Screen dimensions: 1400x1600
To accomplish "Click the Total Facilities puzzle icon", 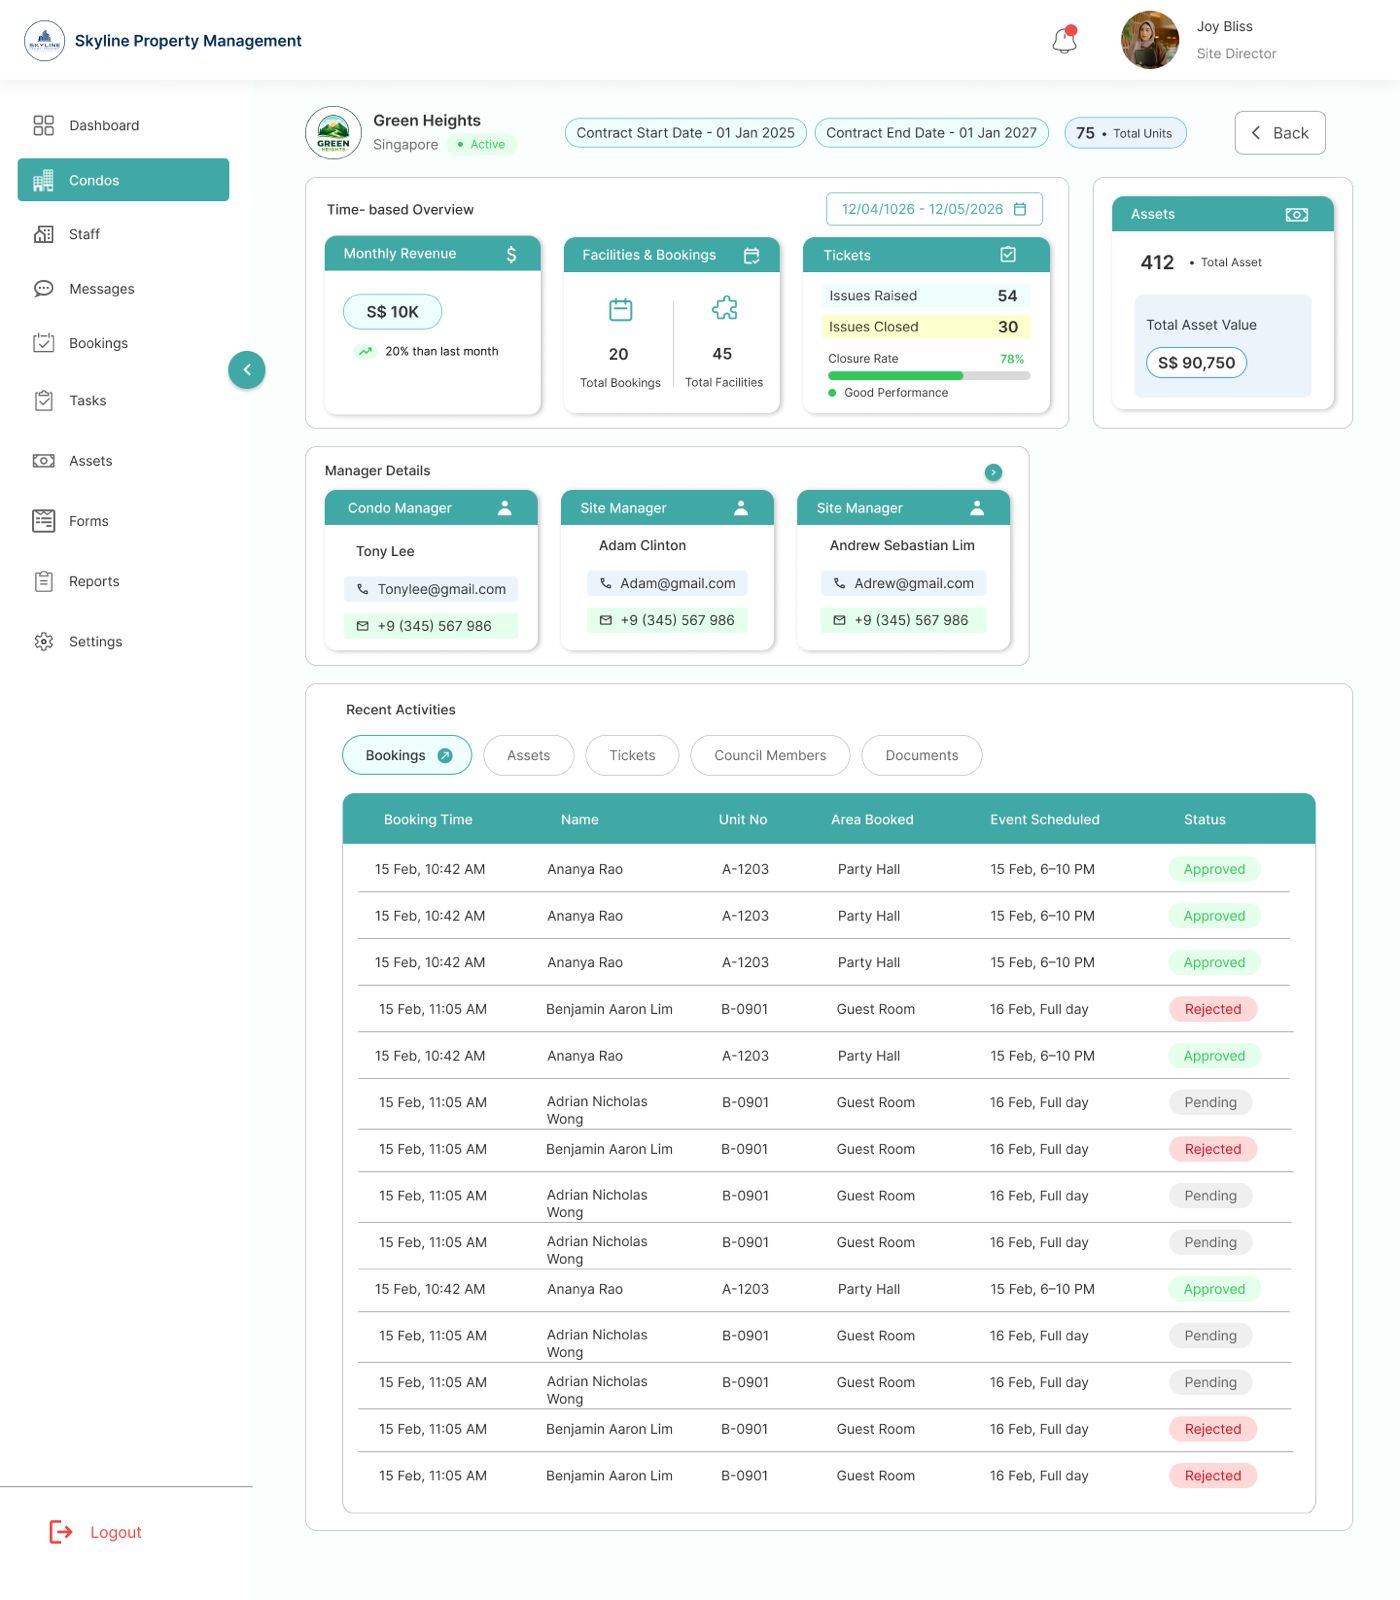I will tap(724, 308).
